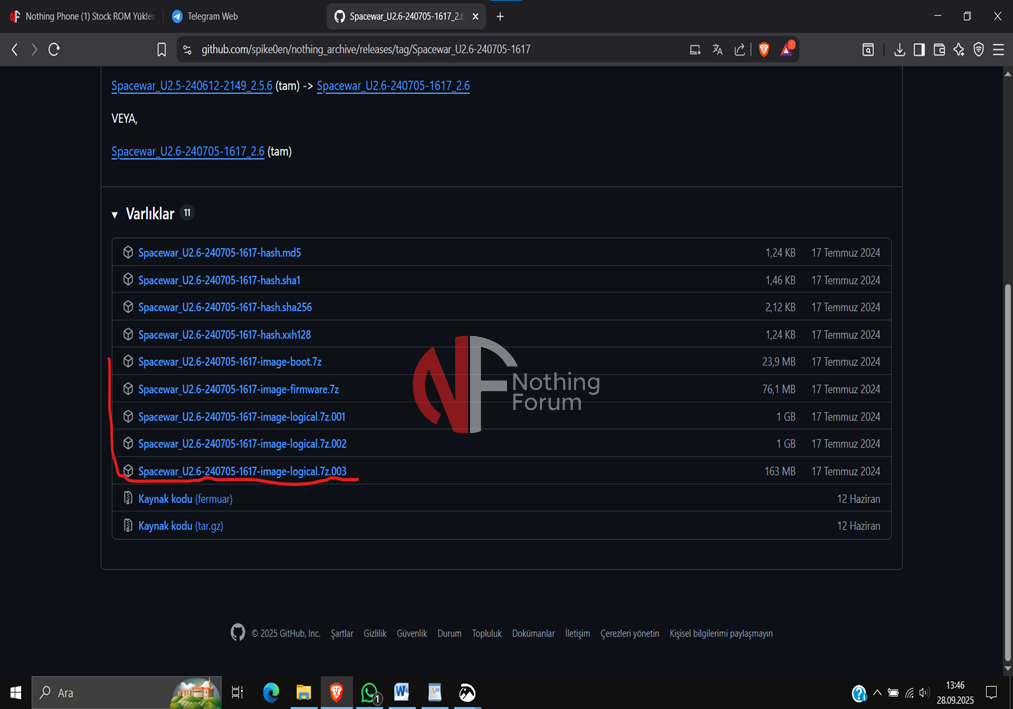Open Brave Shields lion icon
The image size is (1013, 709).
[764, 49]
